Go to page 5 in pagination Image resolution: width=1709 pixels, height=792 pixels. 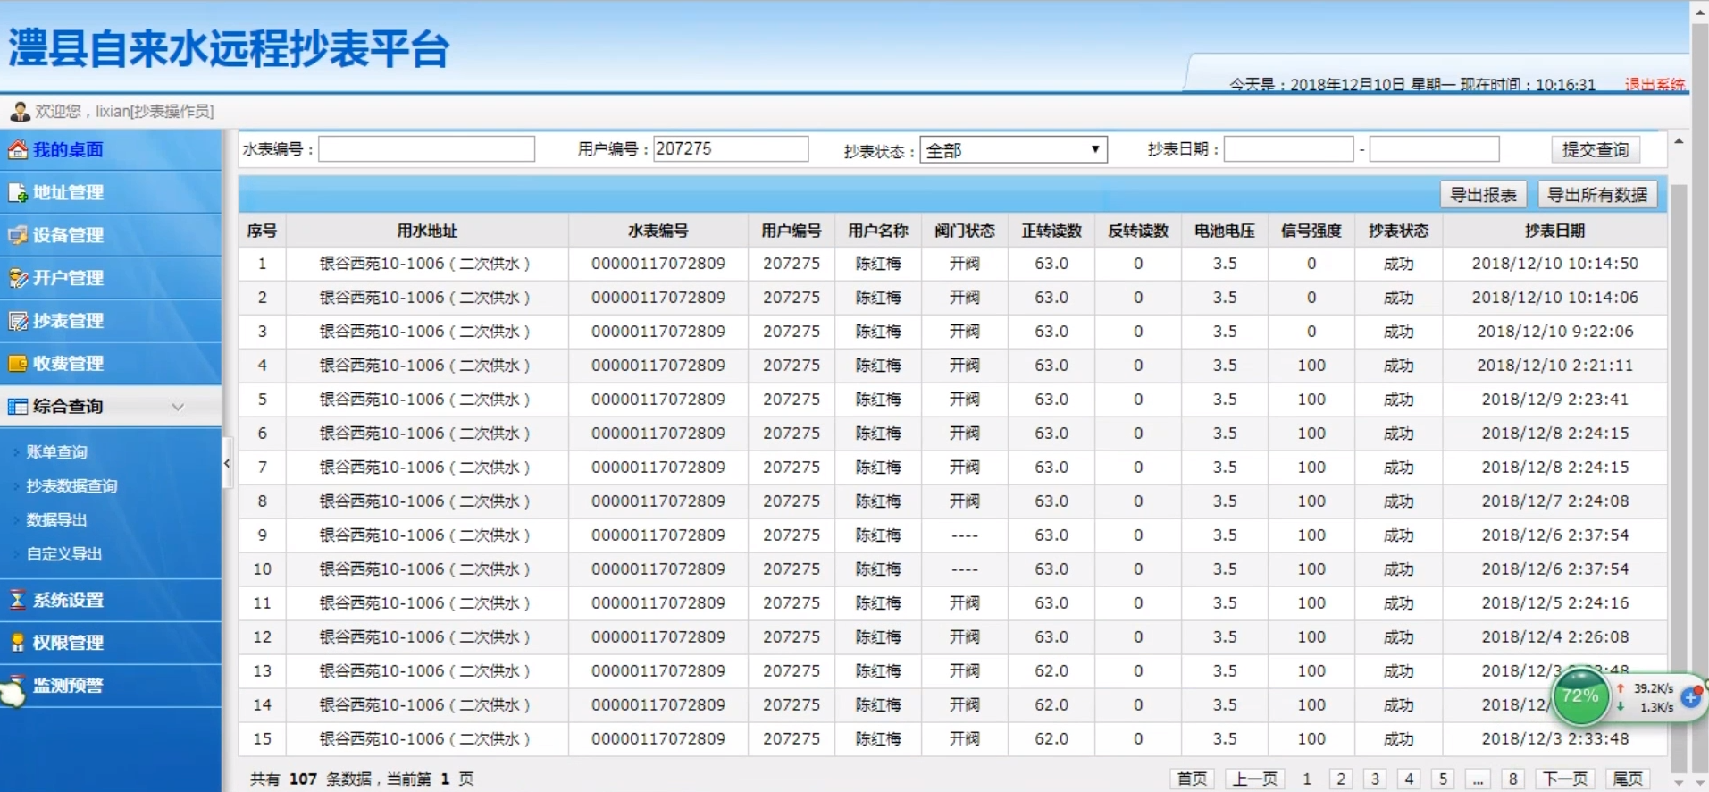[x=1443, y=779]
